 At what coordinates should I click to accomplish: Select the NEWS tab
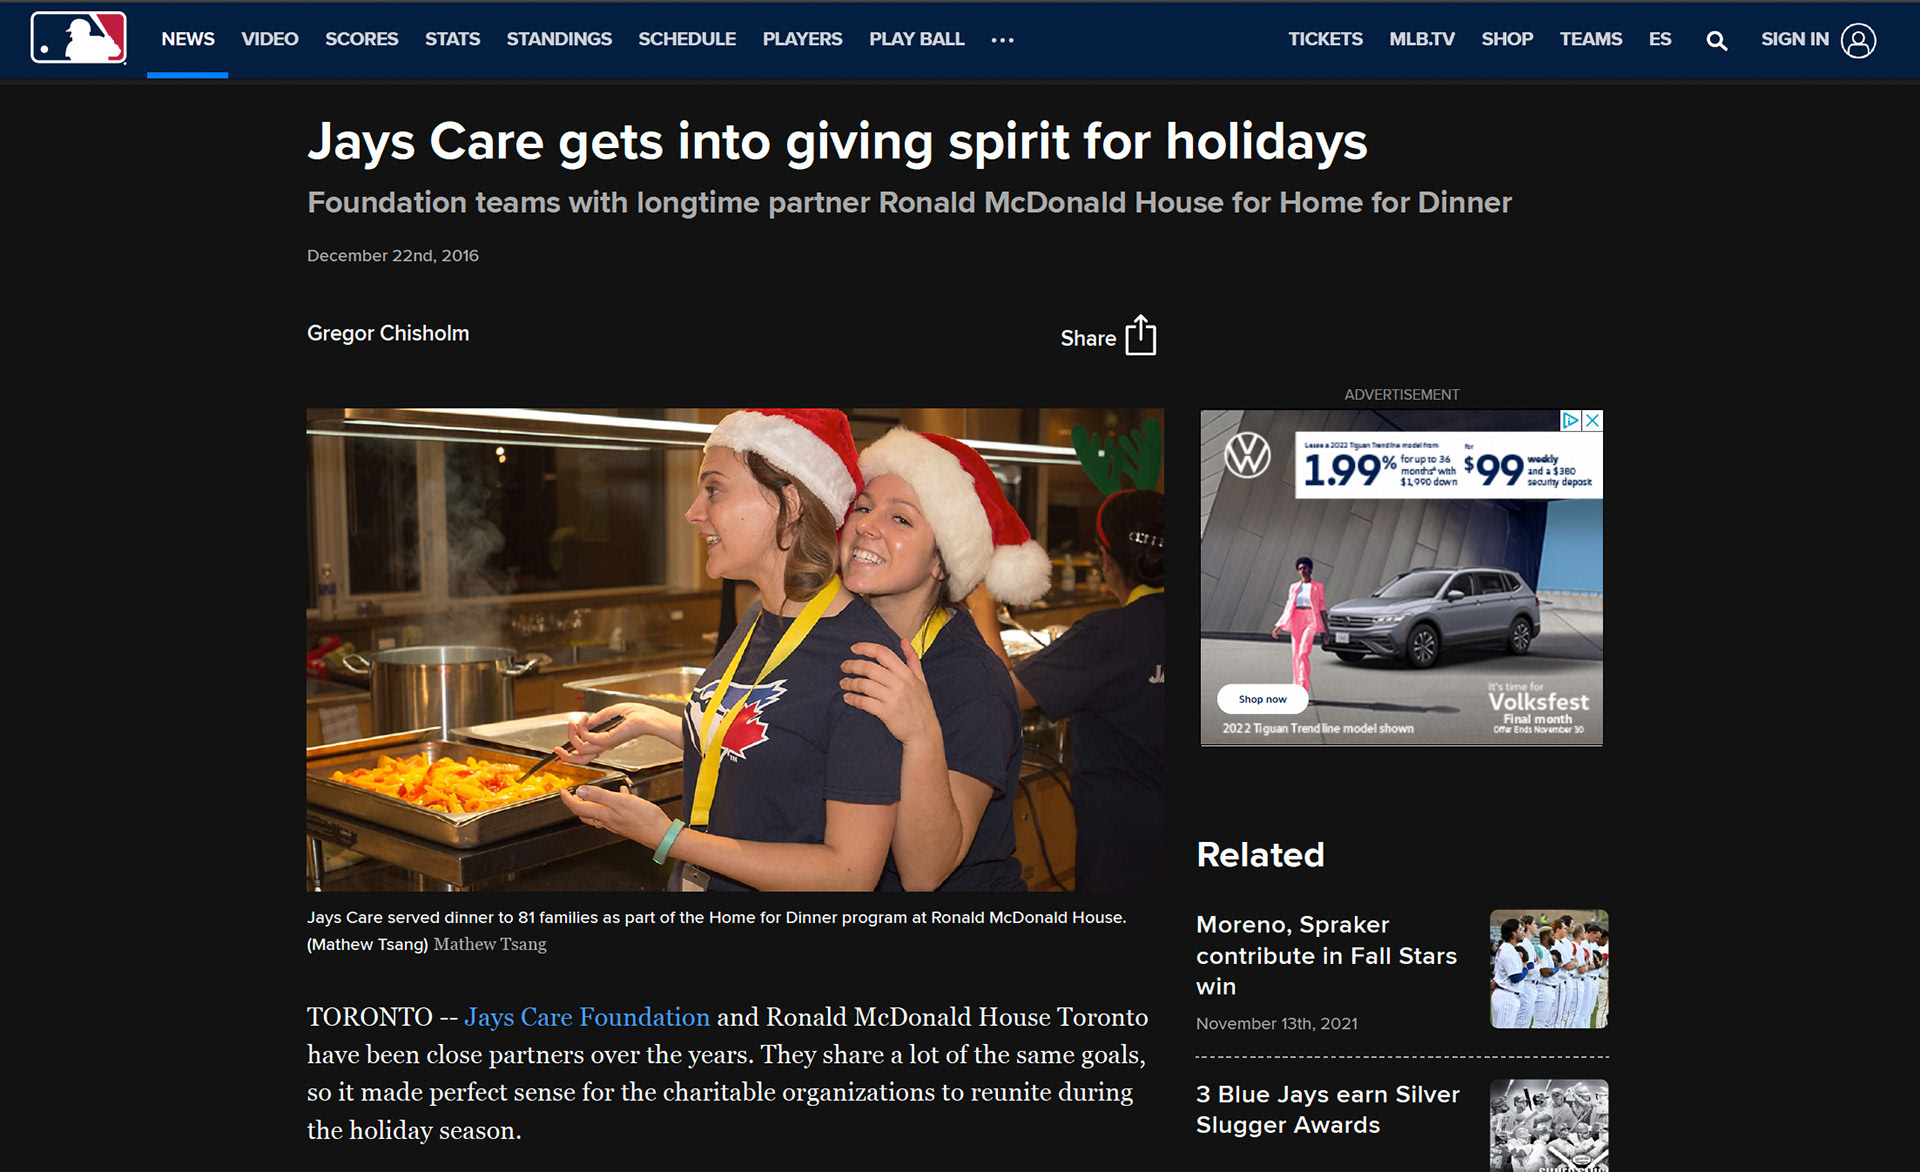click(x=188, y=39)
